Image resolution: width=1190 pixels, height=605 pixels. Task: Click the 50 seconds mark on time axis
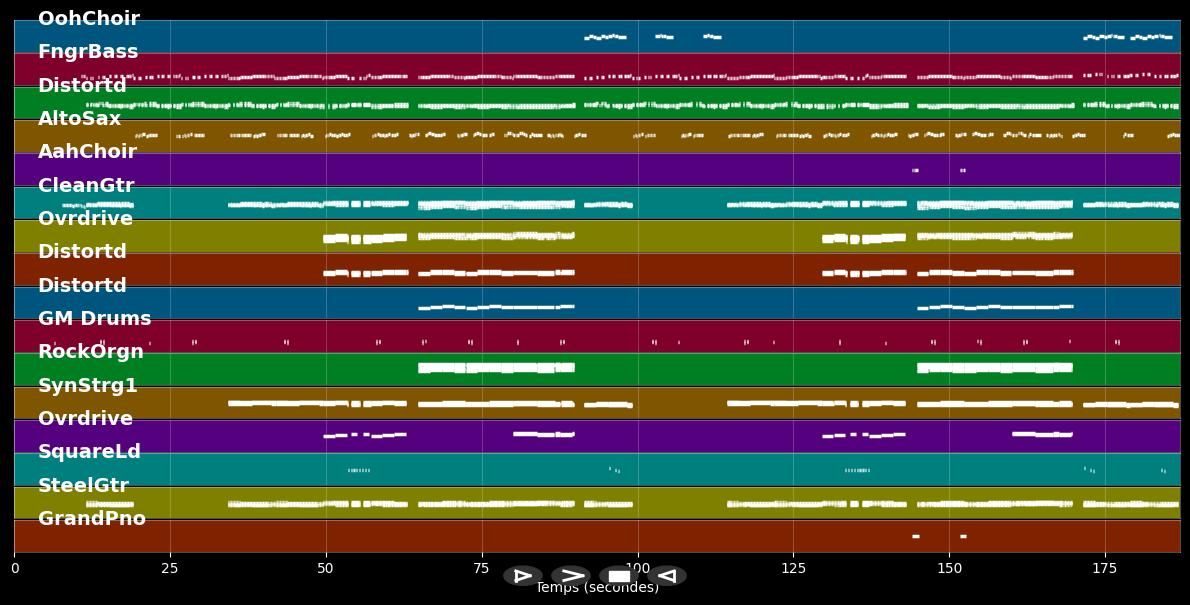click(325, 568)
